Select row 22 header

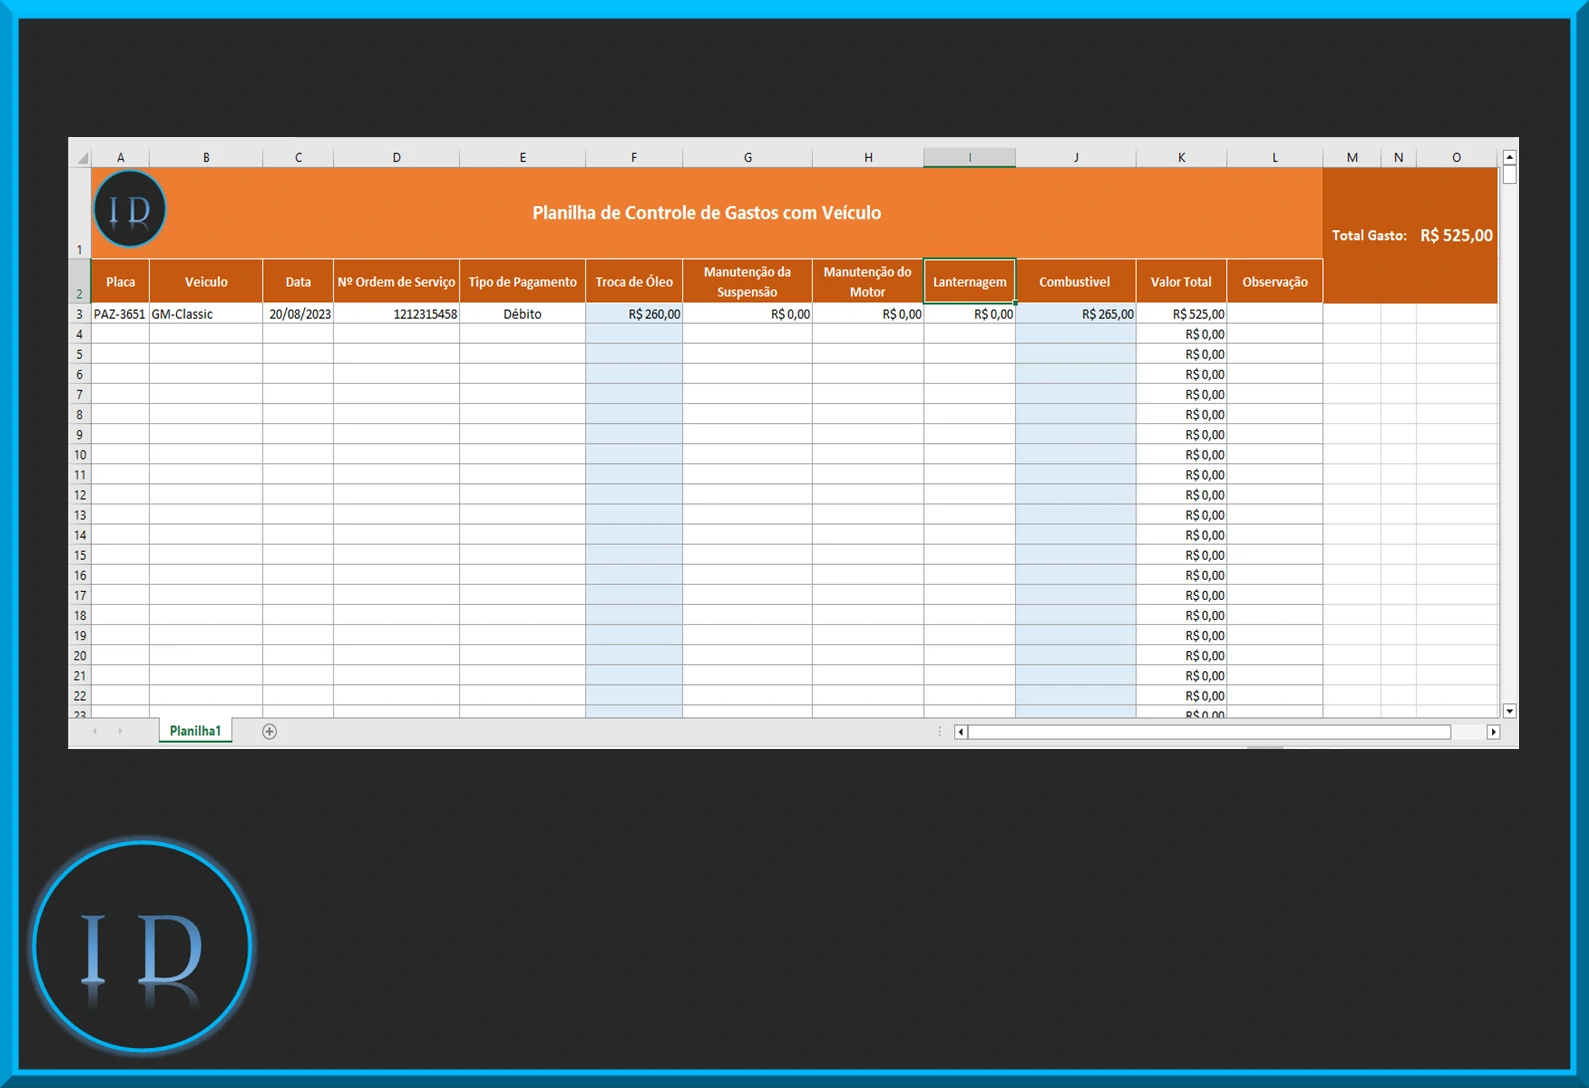click(80, 696)
